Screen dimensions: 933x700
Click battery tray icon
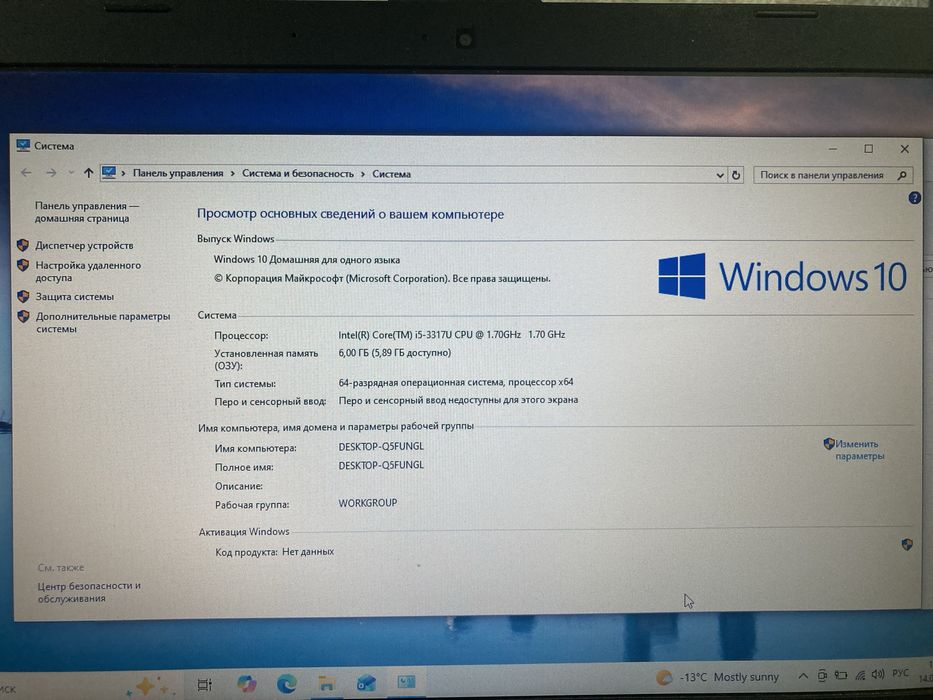(x=840, y=675)
